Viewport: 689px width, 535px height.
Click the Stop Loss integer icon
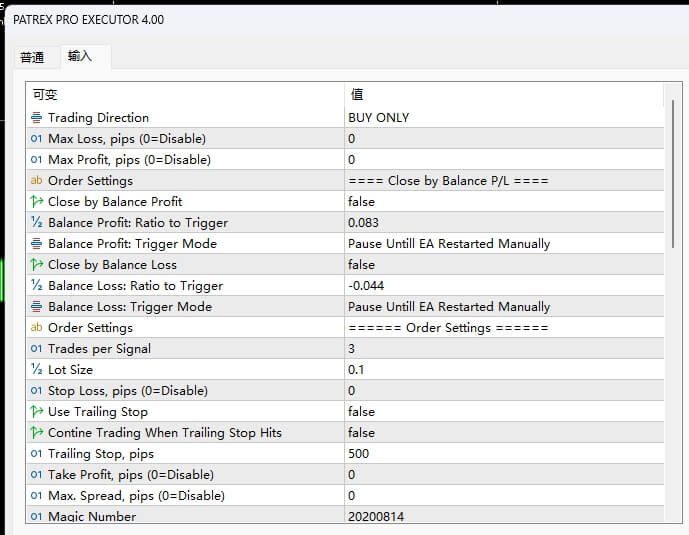[36, 391]
